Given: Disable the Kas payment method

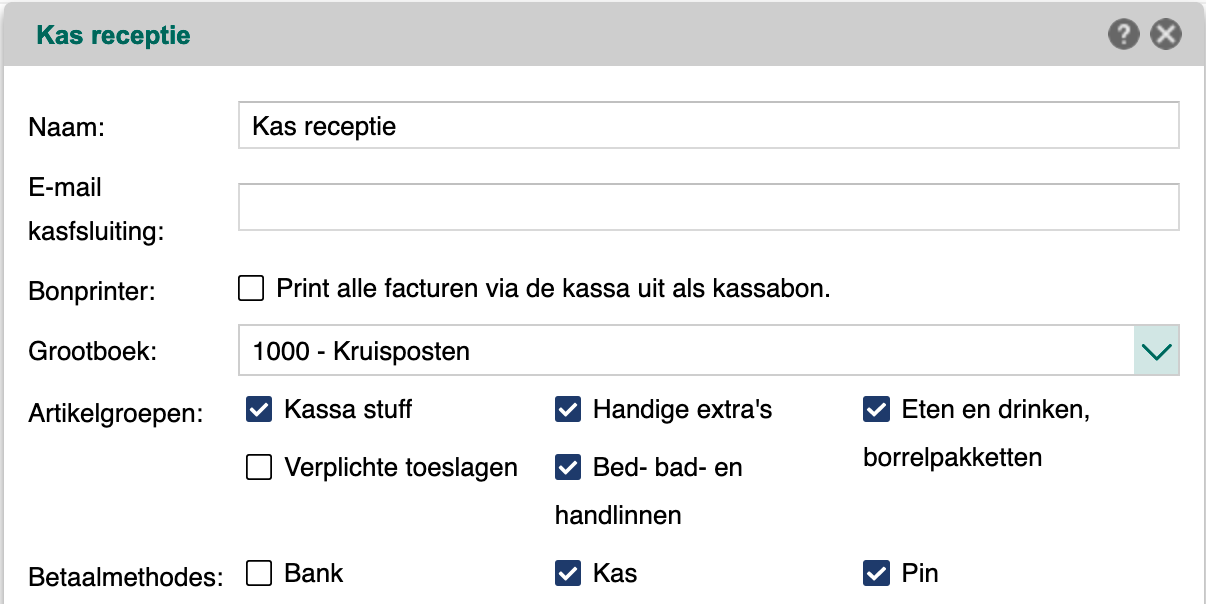Looking at the screenshot, I should coord(568,574).
